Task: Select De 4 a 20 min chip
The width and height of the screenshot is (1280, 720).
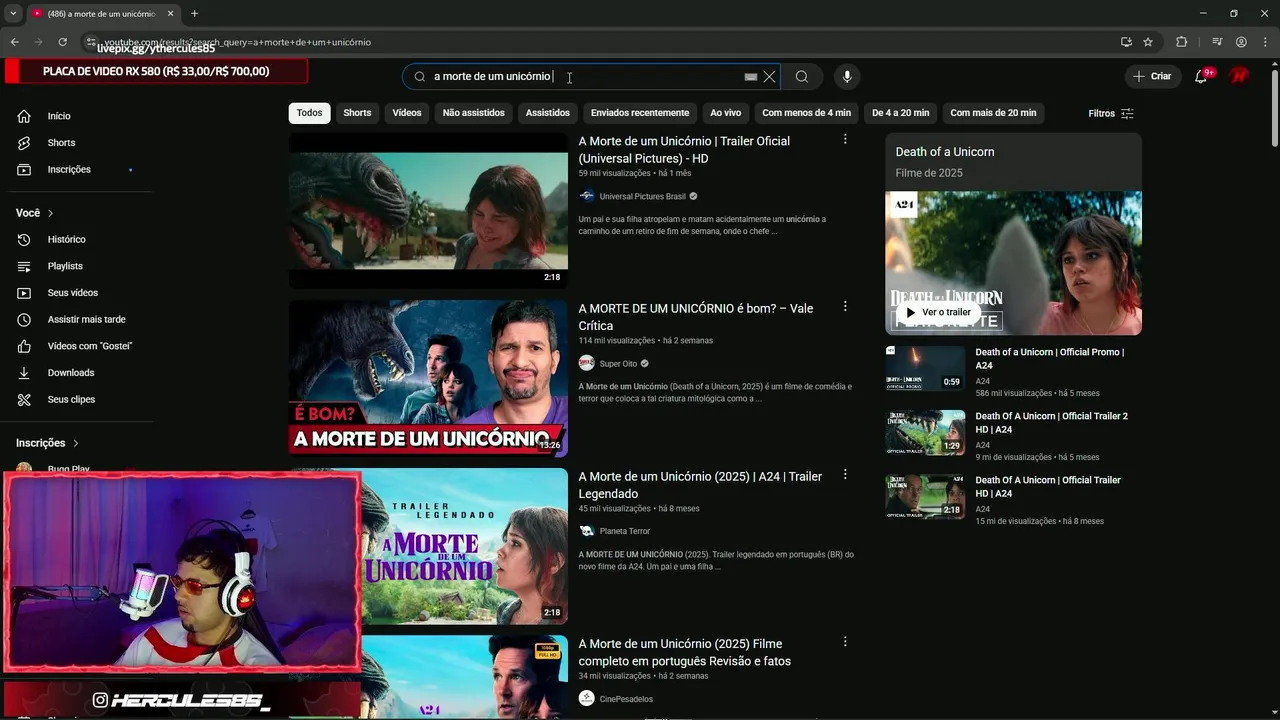Action: click(901, 113)
